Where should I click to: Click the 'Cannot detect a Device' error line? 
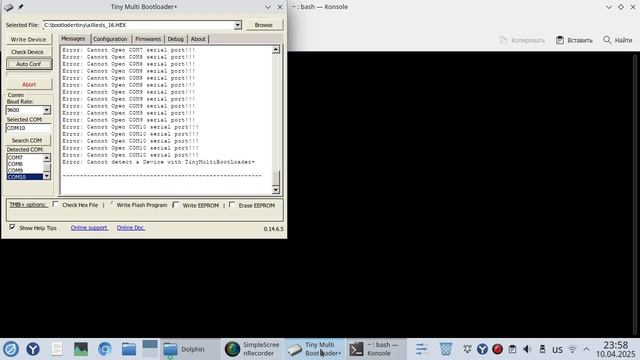click(158, 162)
